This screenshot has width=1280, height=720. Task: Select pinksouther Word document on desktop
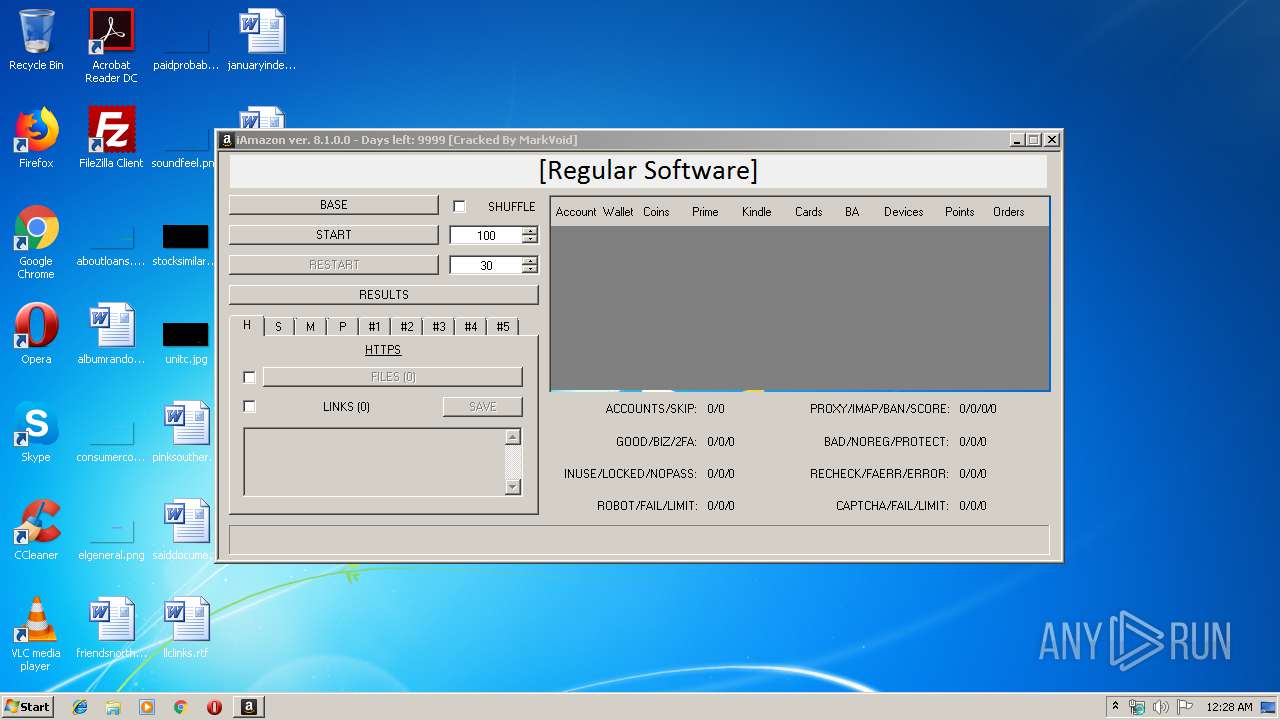186,432
